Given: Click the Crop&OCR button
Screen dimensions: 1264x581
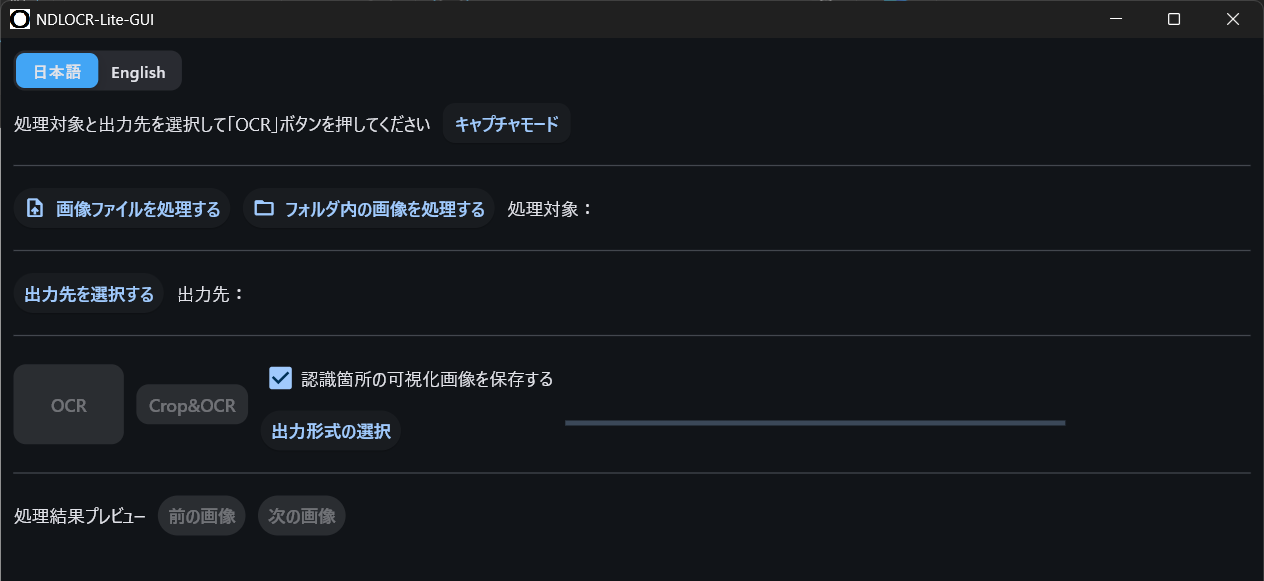Looking at the screenshot, I should click(x=192, y=405).
